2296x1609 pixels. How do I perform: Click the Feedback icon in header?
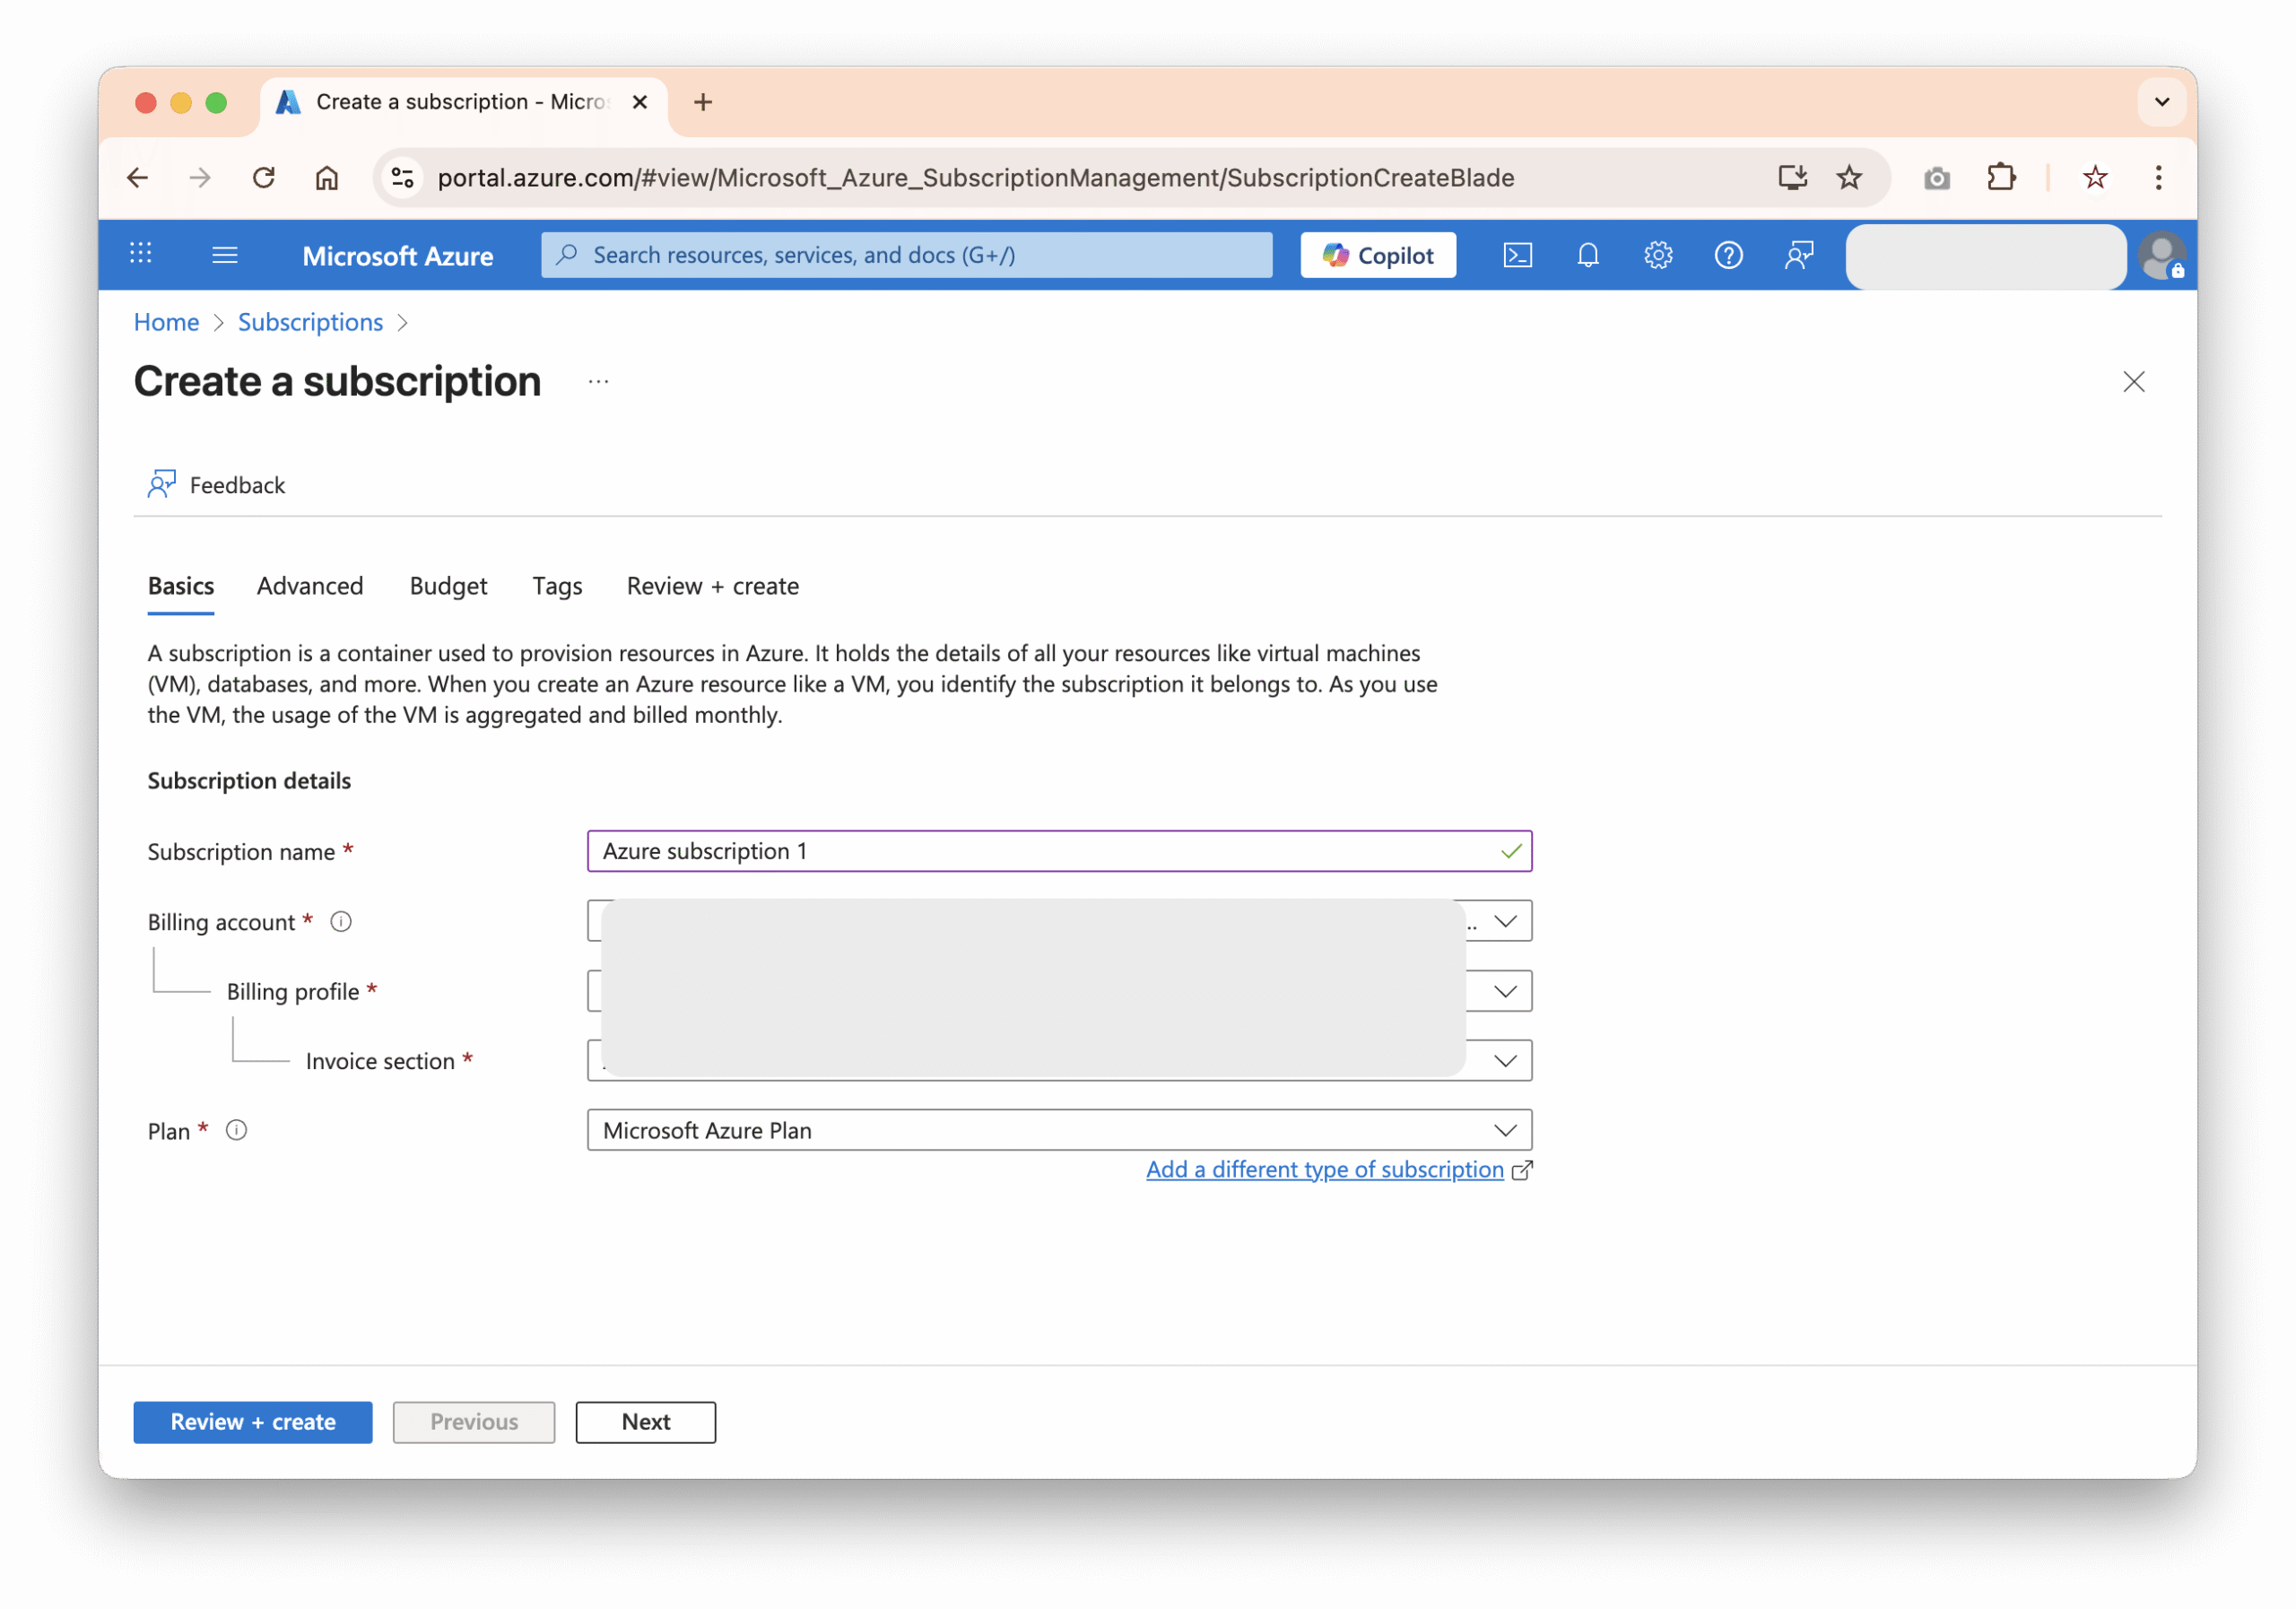[1799, 255]
